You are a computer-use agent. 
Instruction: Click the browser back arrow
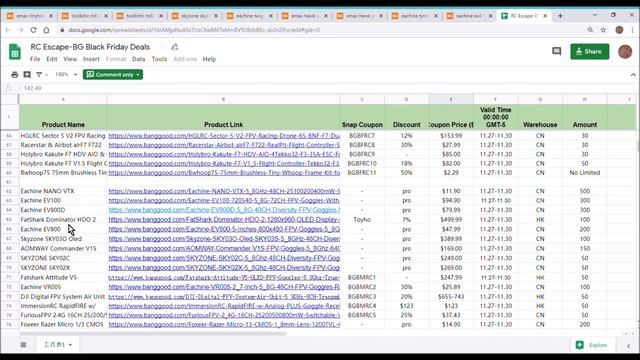pyautogui.click(x=8, y=30)
